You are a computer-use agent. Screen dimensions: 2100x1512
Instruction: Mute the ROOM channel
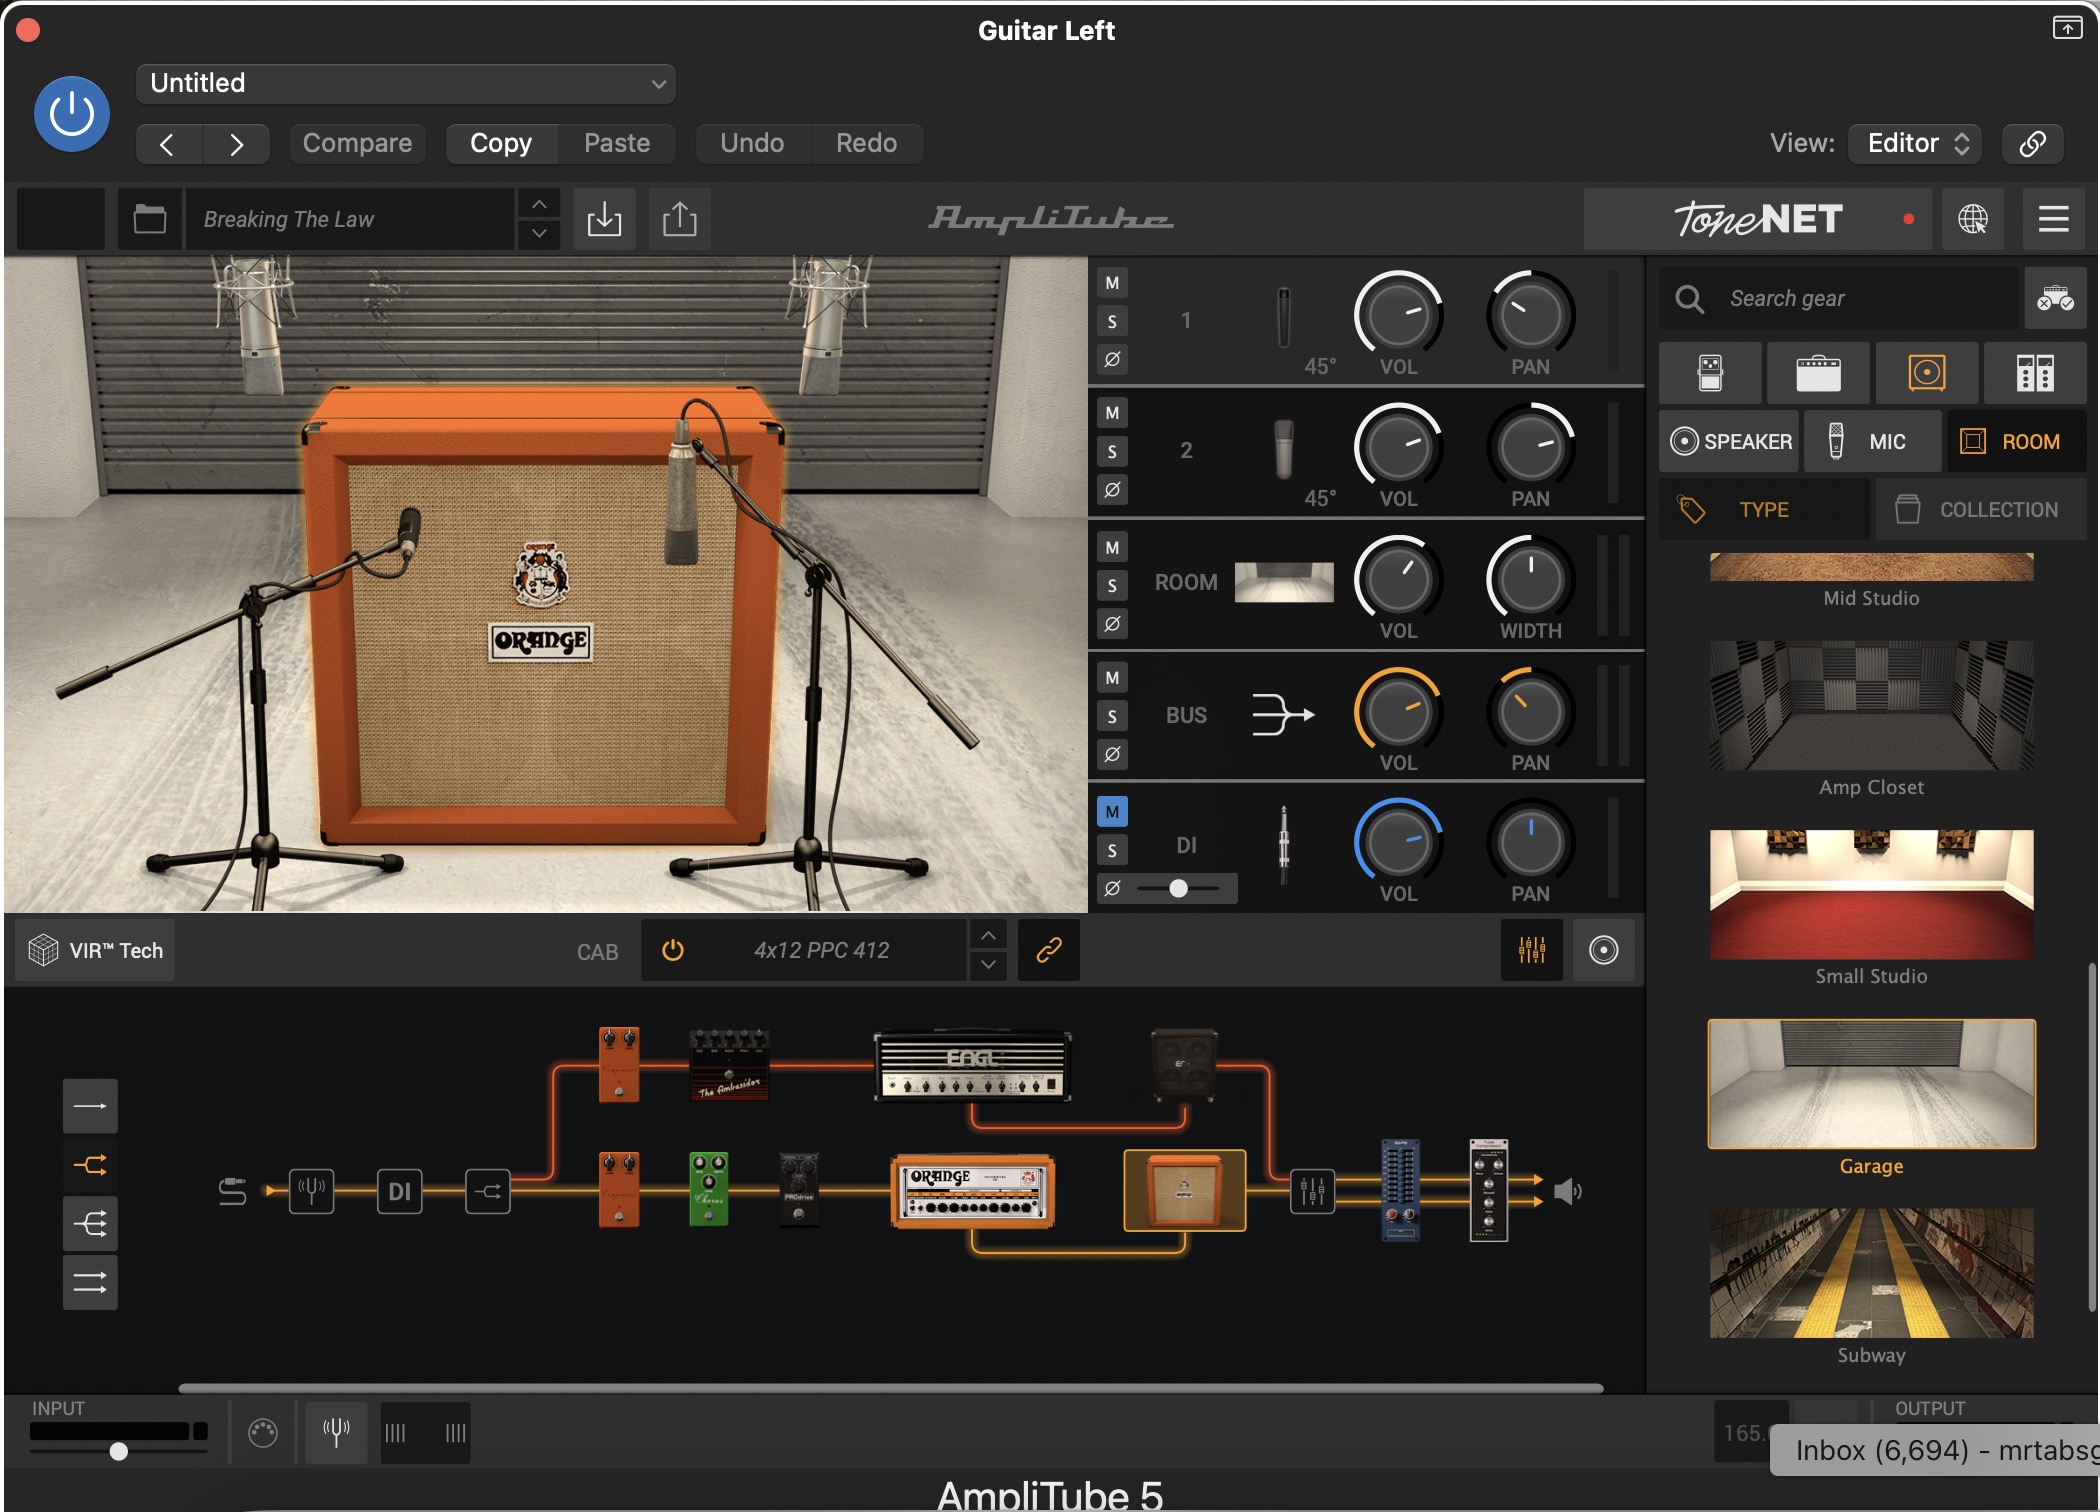click(1112, 547)
